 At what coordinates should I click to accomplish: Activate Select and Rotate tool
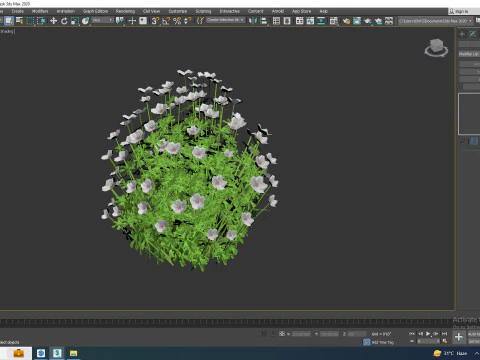click(64, 21)
